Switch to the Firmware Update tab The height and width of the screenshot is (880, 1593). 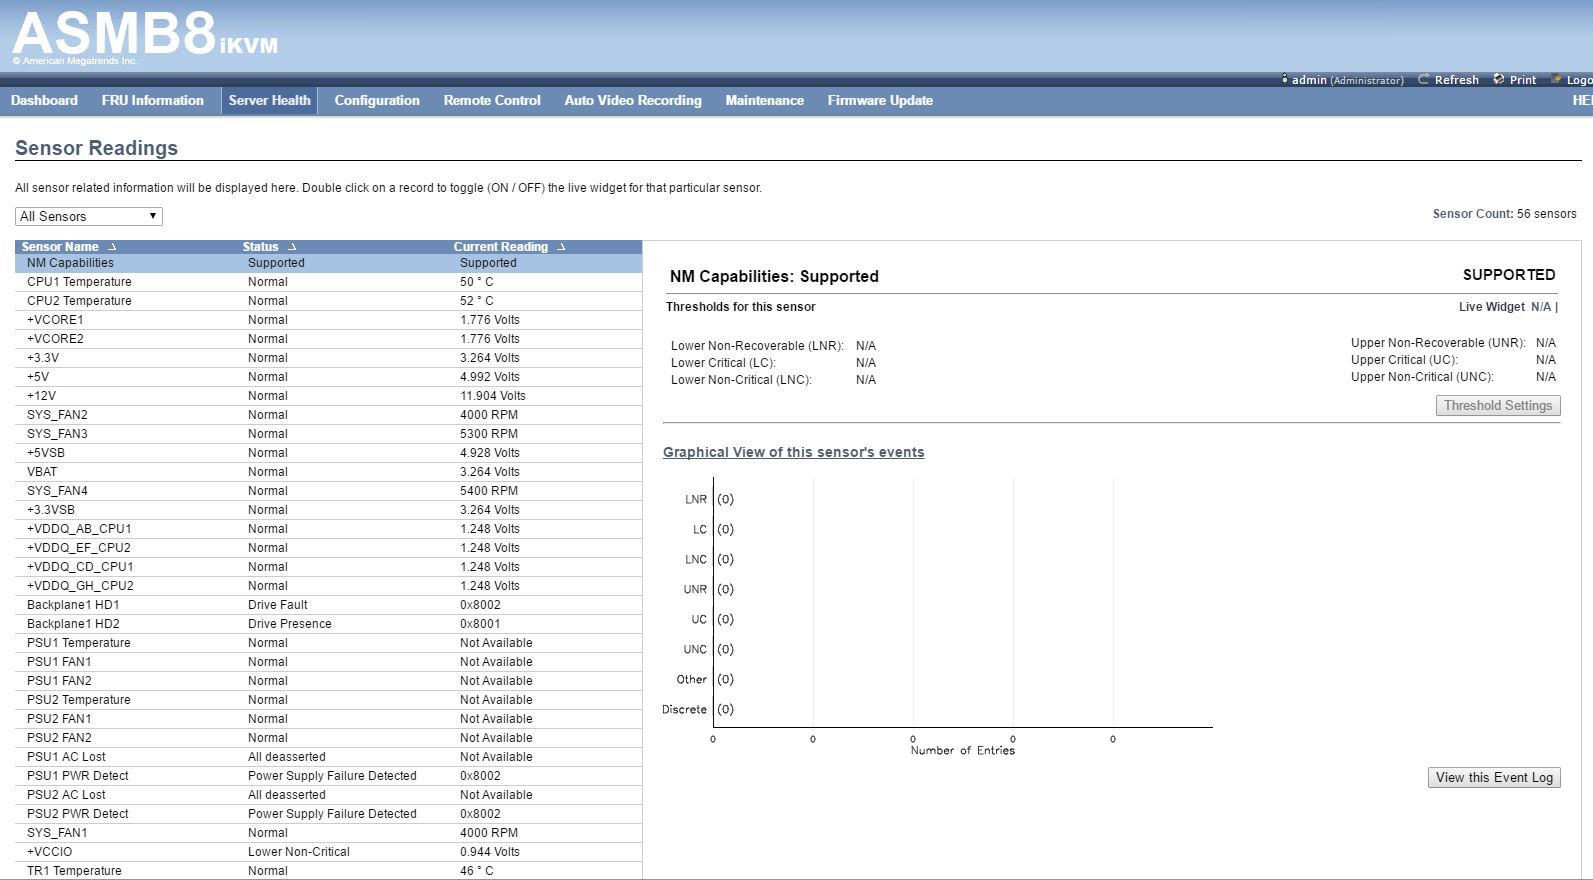pyautogui.click(x=880, y=100)
